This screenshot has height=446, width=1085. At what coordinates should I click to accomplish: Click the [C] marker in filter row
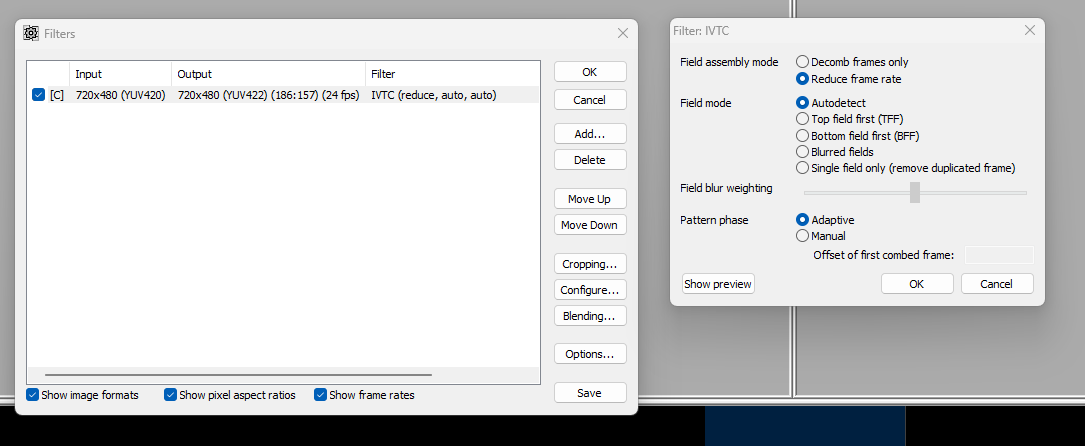[x=57, y=95]
